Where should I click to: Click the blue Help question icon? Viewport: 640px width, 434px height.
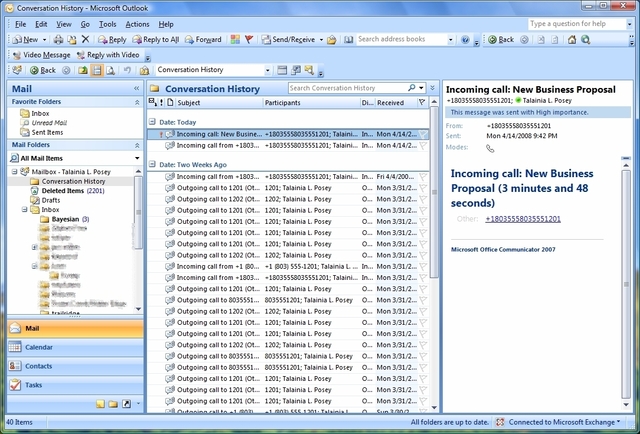[x=465, y=40]
